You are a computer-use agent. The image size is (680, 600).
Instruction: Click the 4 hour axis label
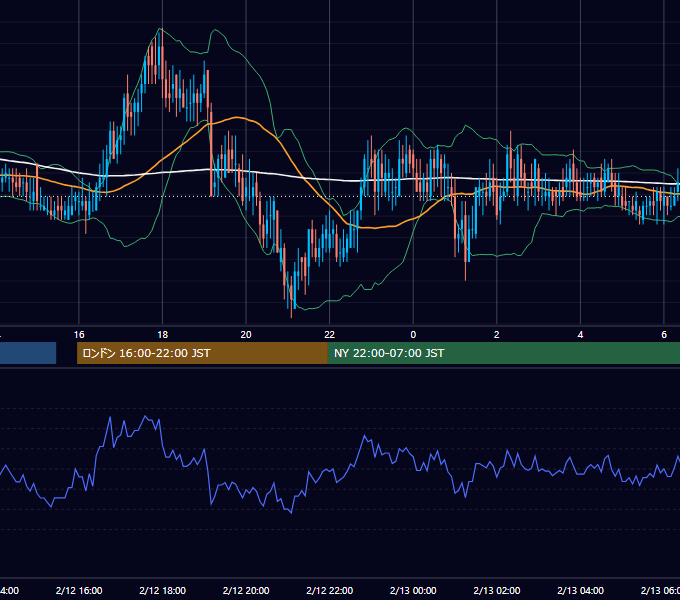click(580, 335)
